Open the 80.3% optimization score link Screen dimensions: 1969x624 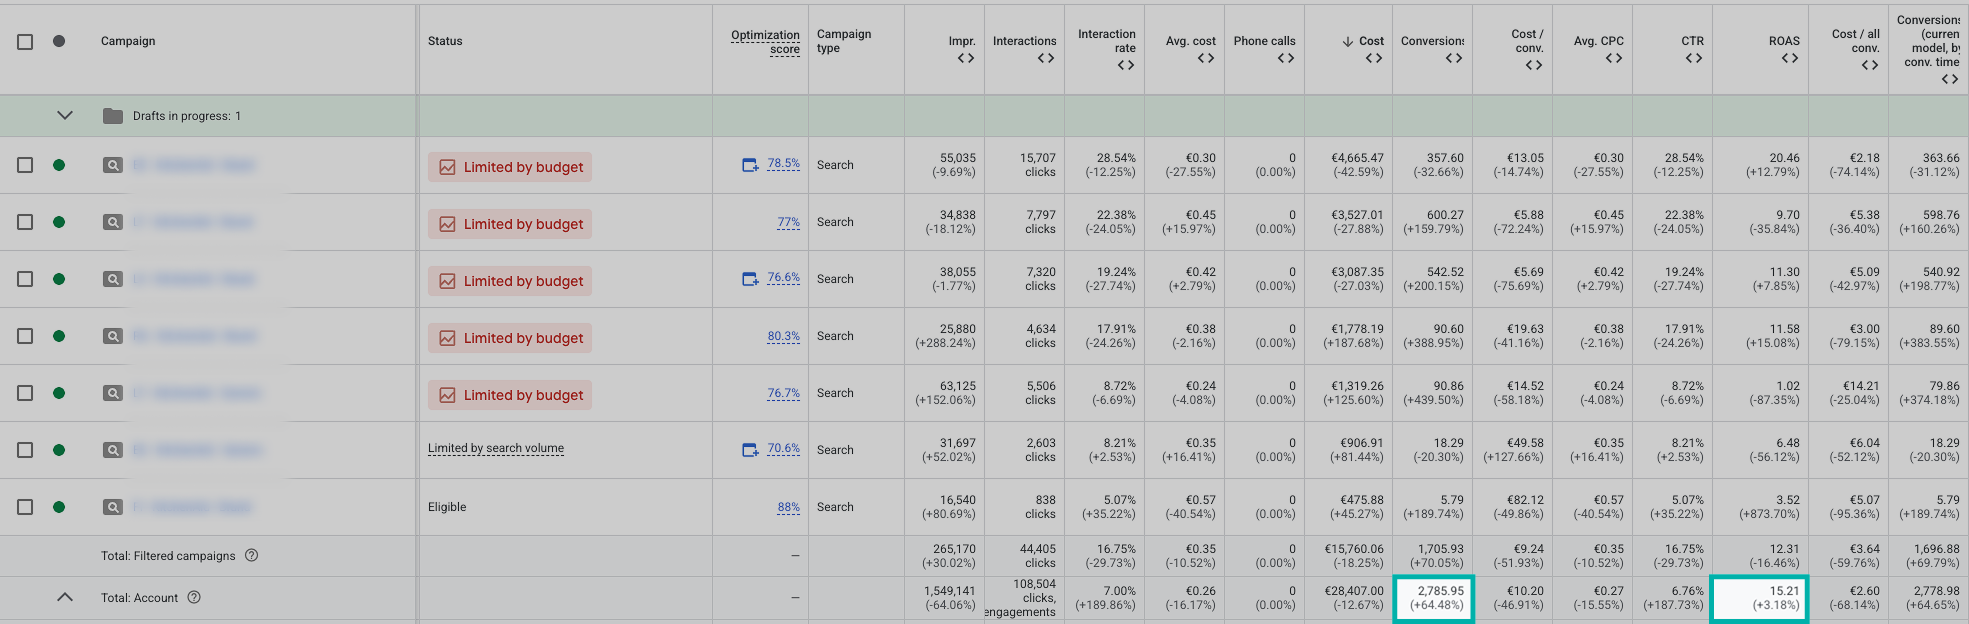pos(783,336)
